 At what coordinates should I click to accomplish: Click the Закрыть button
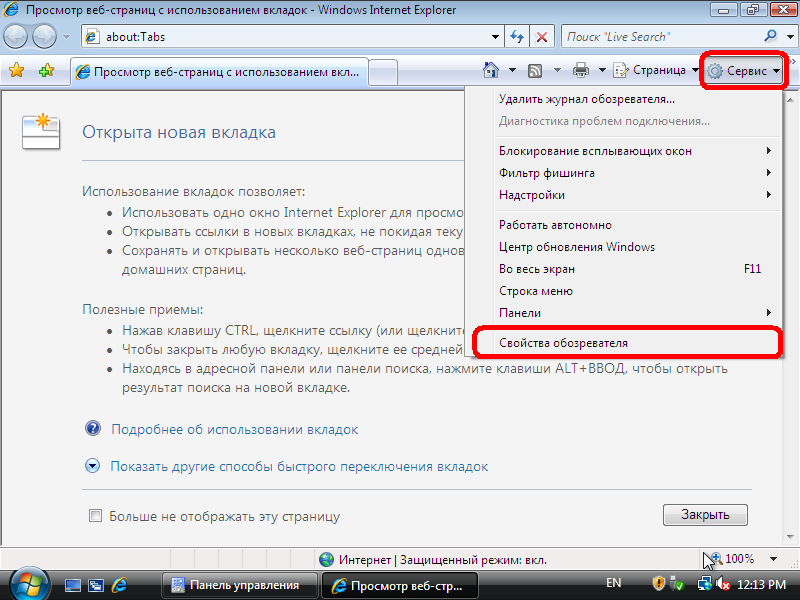(x=705, y=515)
